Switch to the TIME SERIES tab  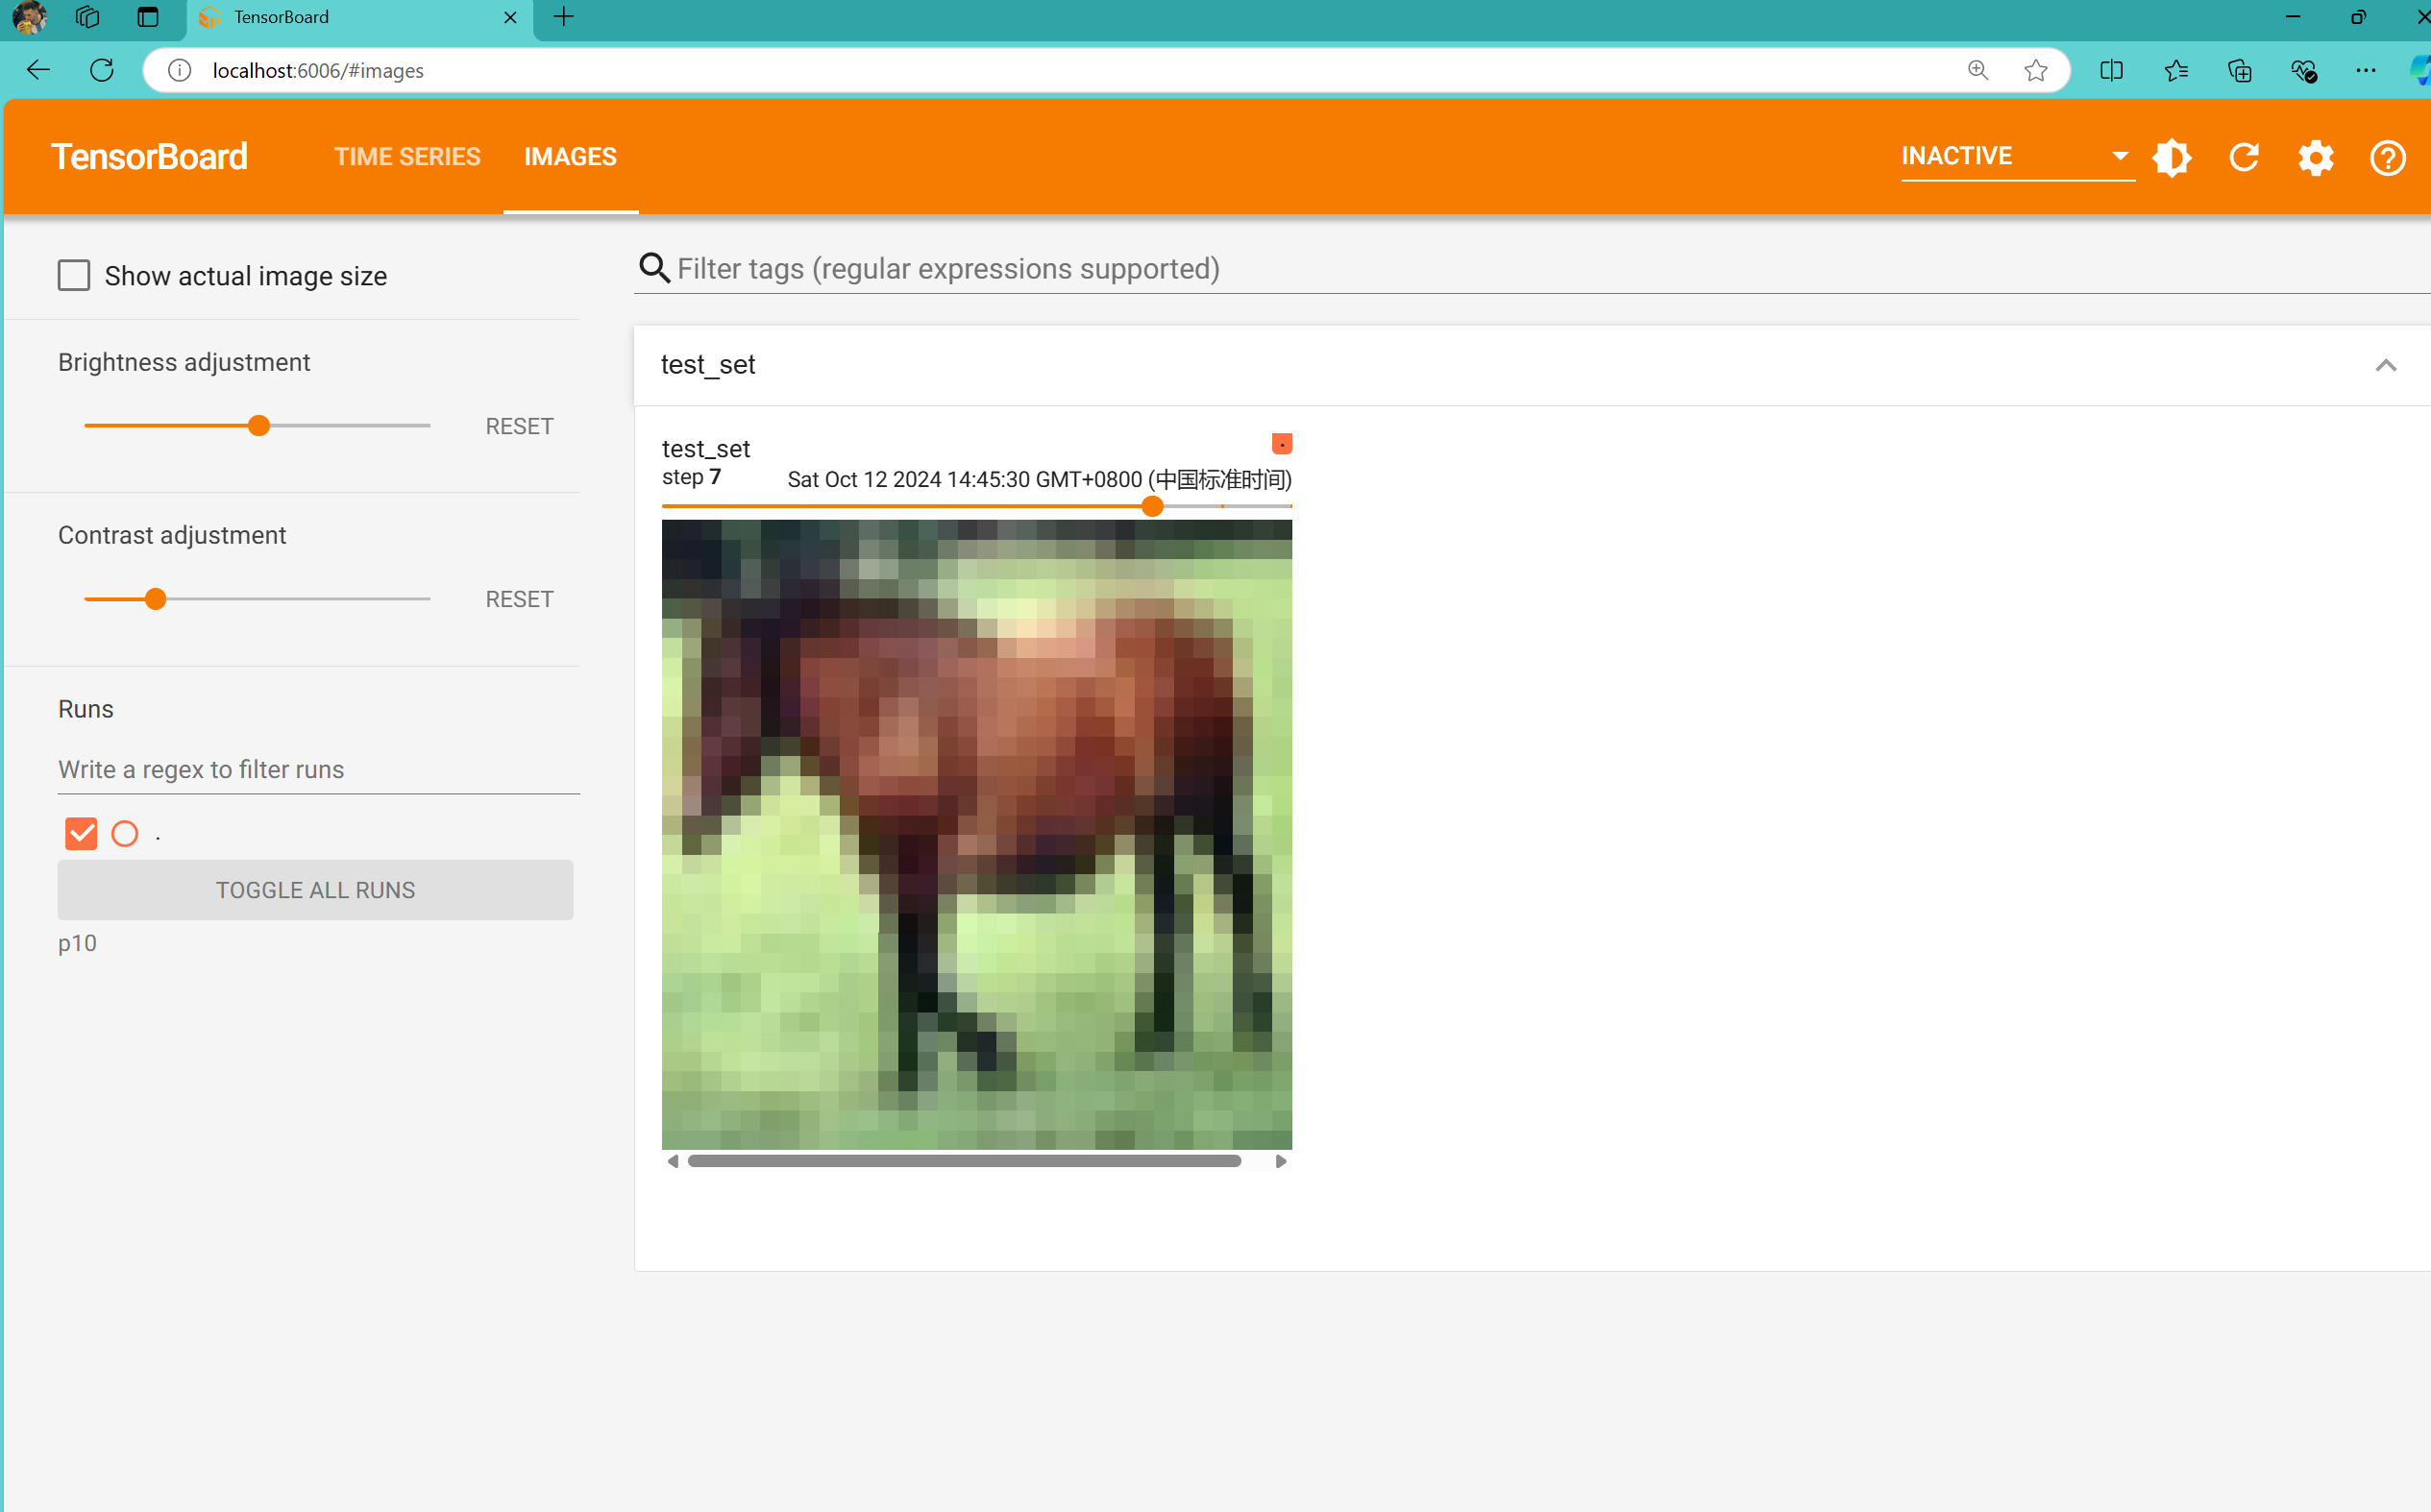(407, 157)
